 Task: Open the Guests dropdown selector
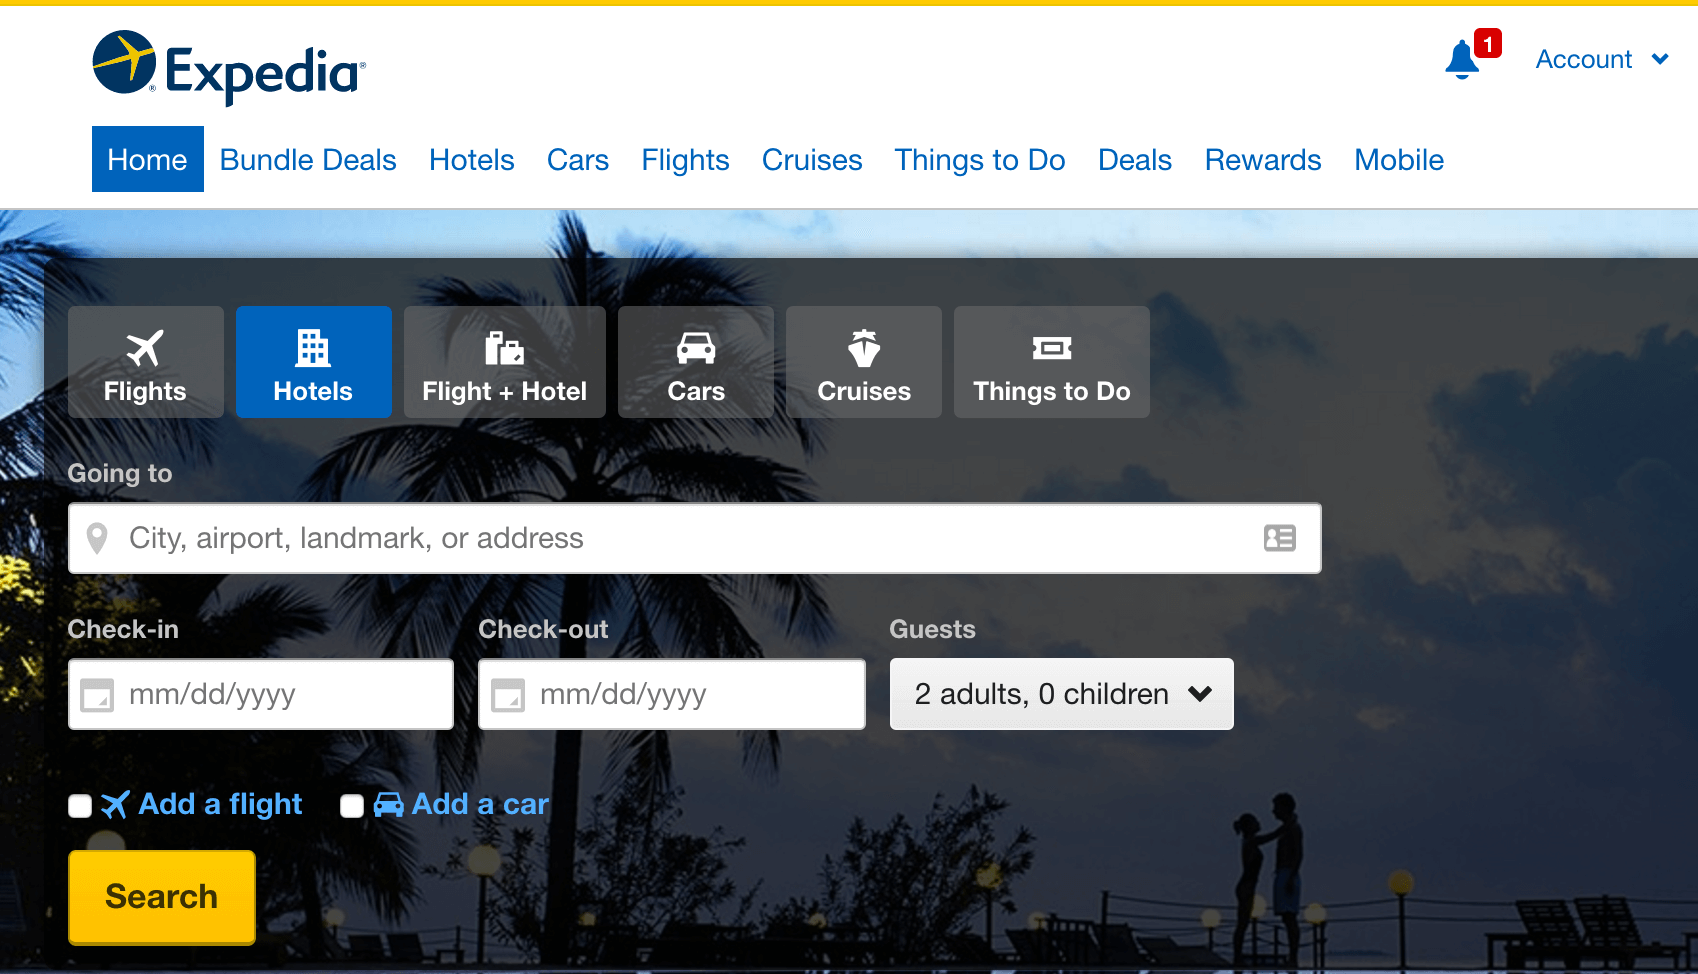point(1061,694)
